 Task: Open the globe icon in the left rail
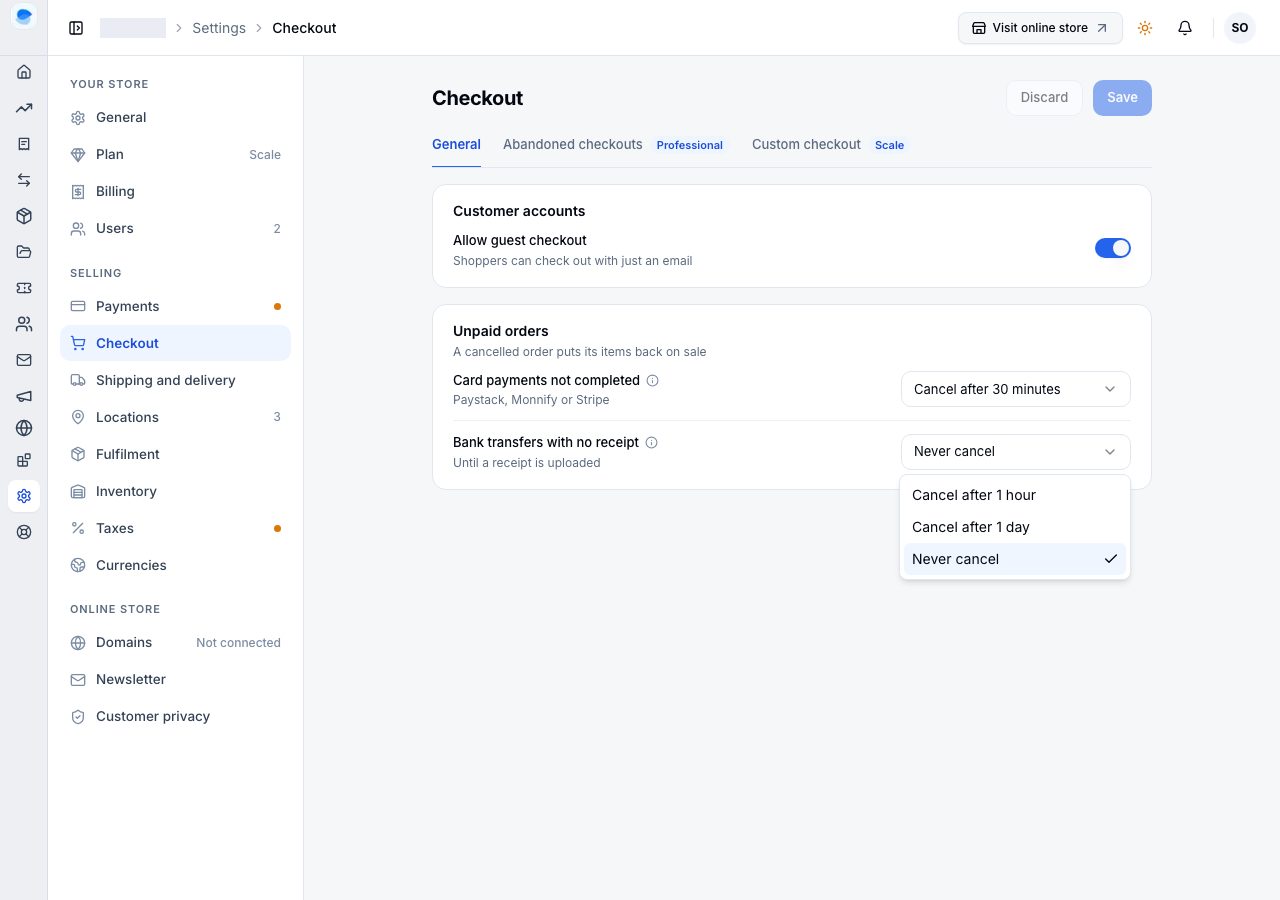[x=24, y=428]
